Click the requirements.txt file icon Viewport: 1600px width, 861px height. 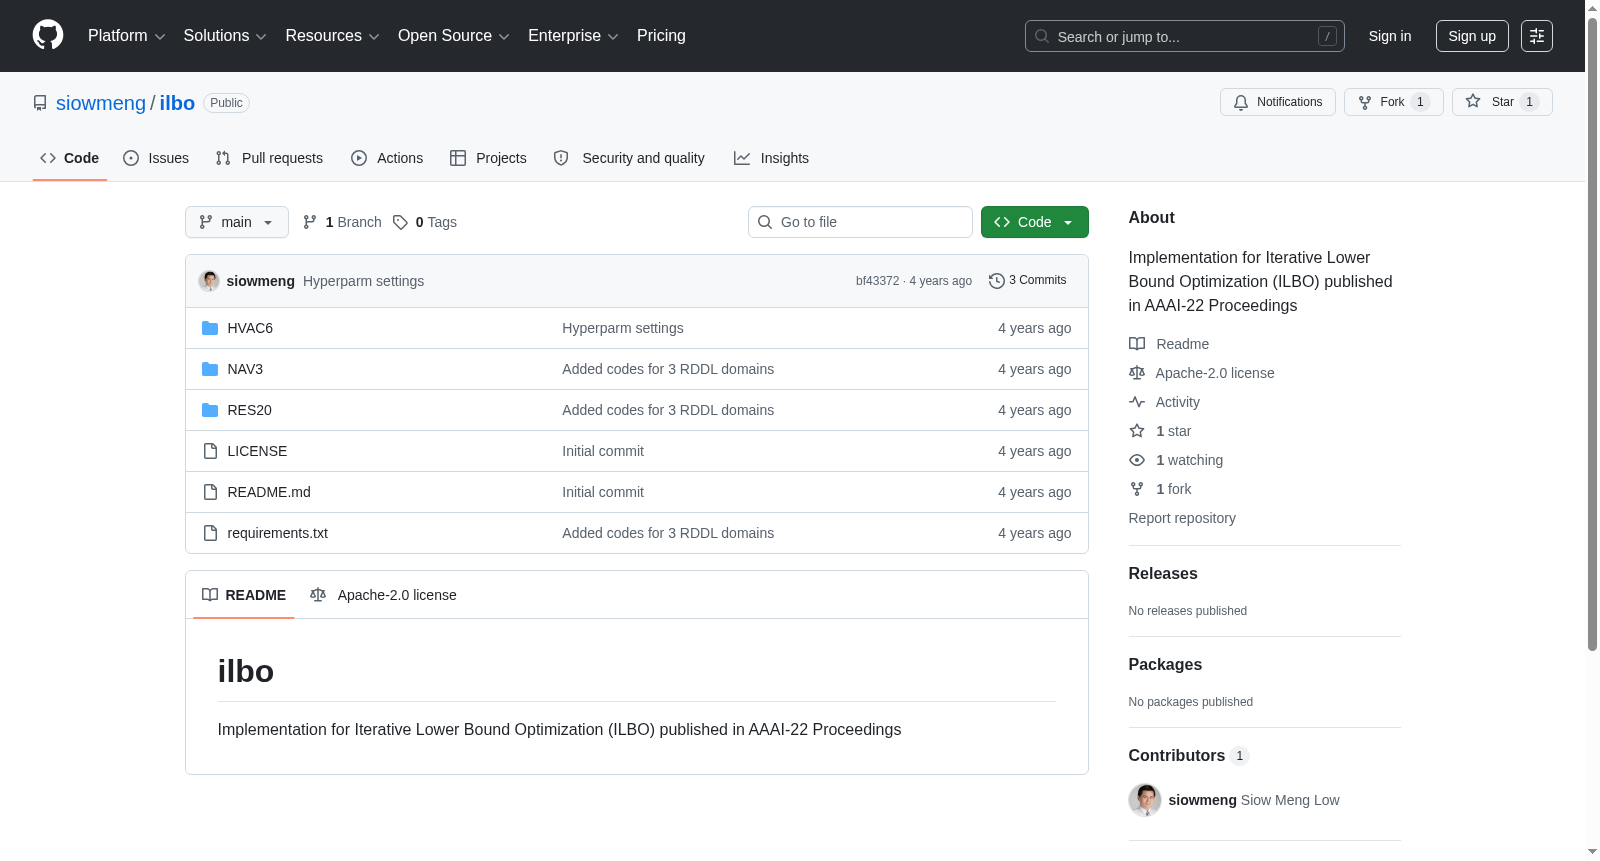[x=210, y=533]
